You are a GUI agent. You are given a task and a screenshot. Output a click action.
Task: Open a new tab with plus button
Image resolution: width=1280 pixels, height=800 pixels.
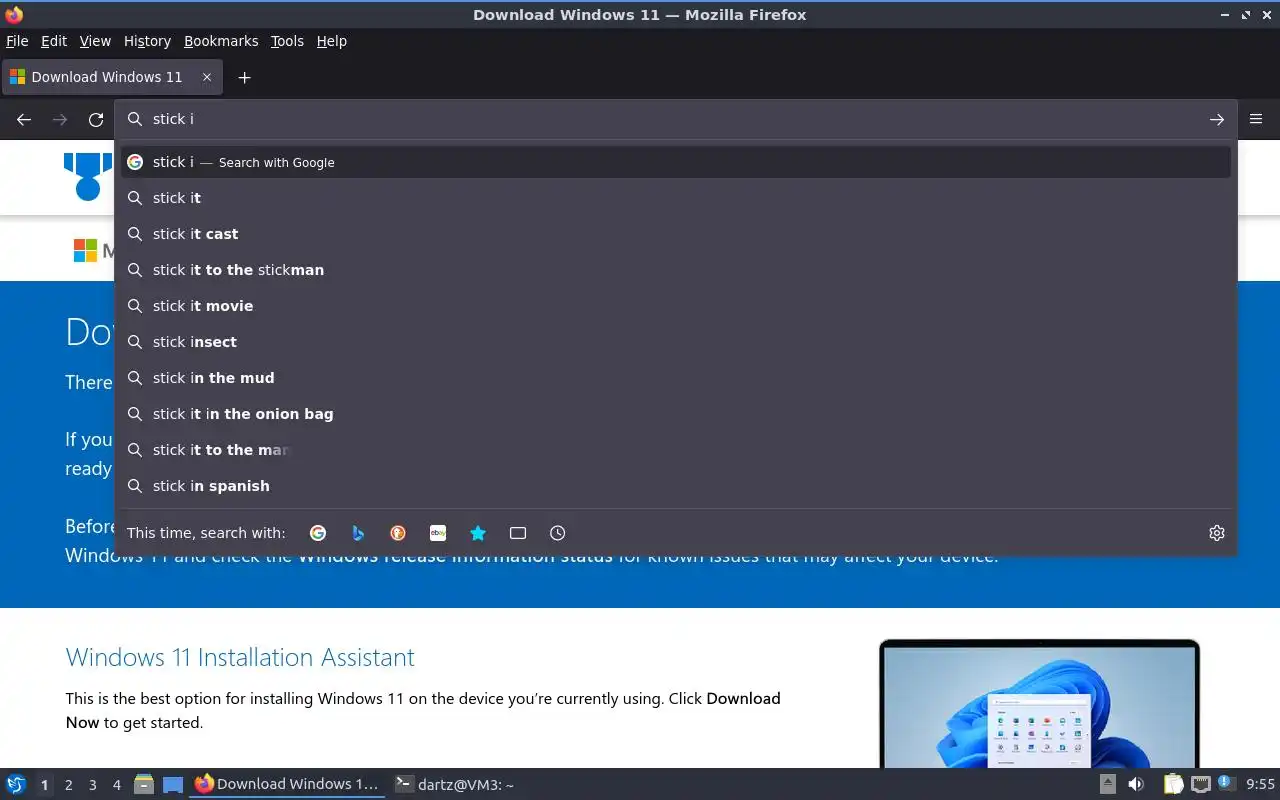coord(244,77)
